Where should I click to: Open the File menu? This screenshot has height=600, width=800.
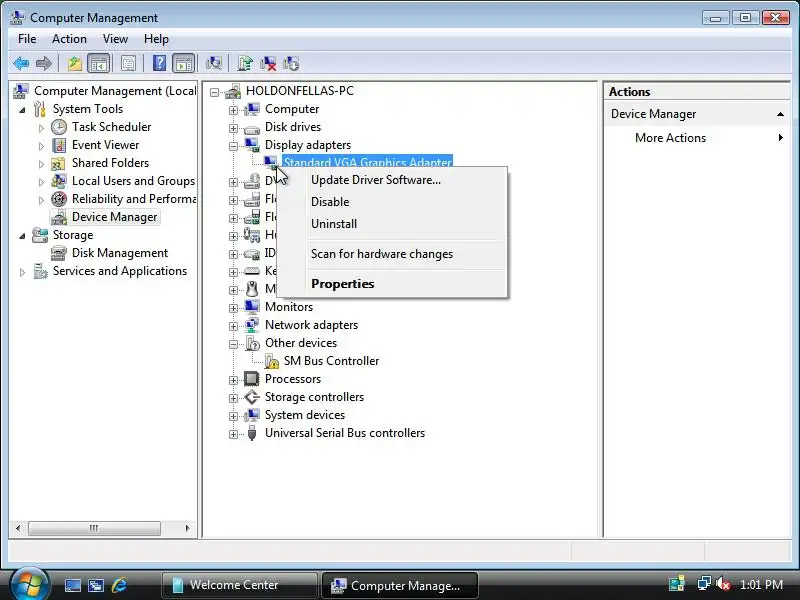point(27,39)
